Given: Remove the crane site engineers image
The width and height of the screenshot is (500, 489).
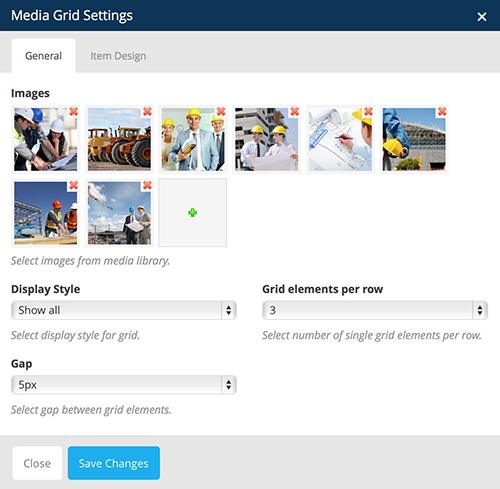Looking at the screenshot, I should pos(147,185).
